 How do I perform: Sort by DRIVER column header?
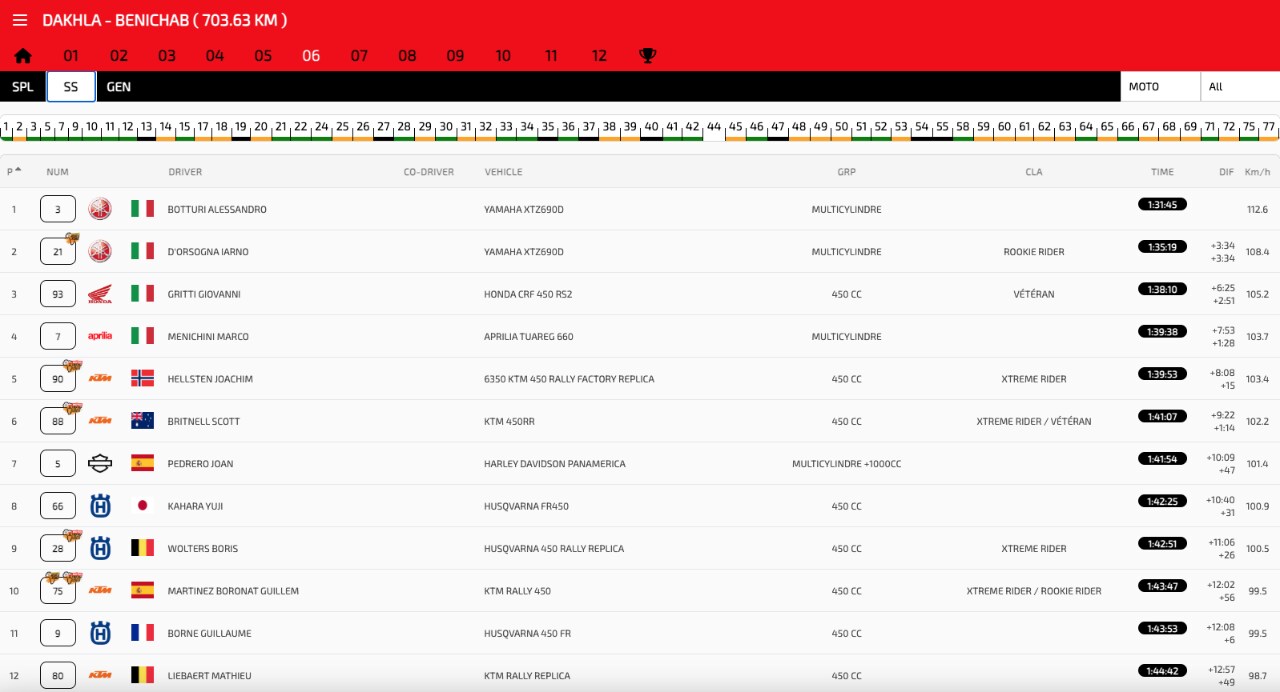(x=185, y=172)
